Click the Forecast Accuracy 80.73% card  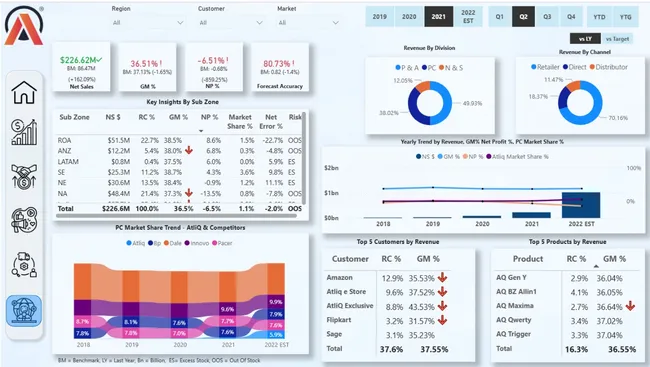pyautogui.click(x=280, y=67)
